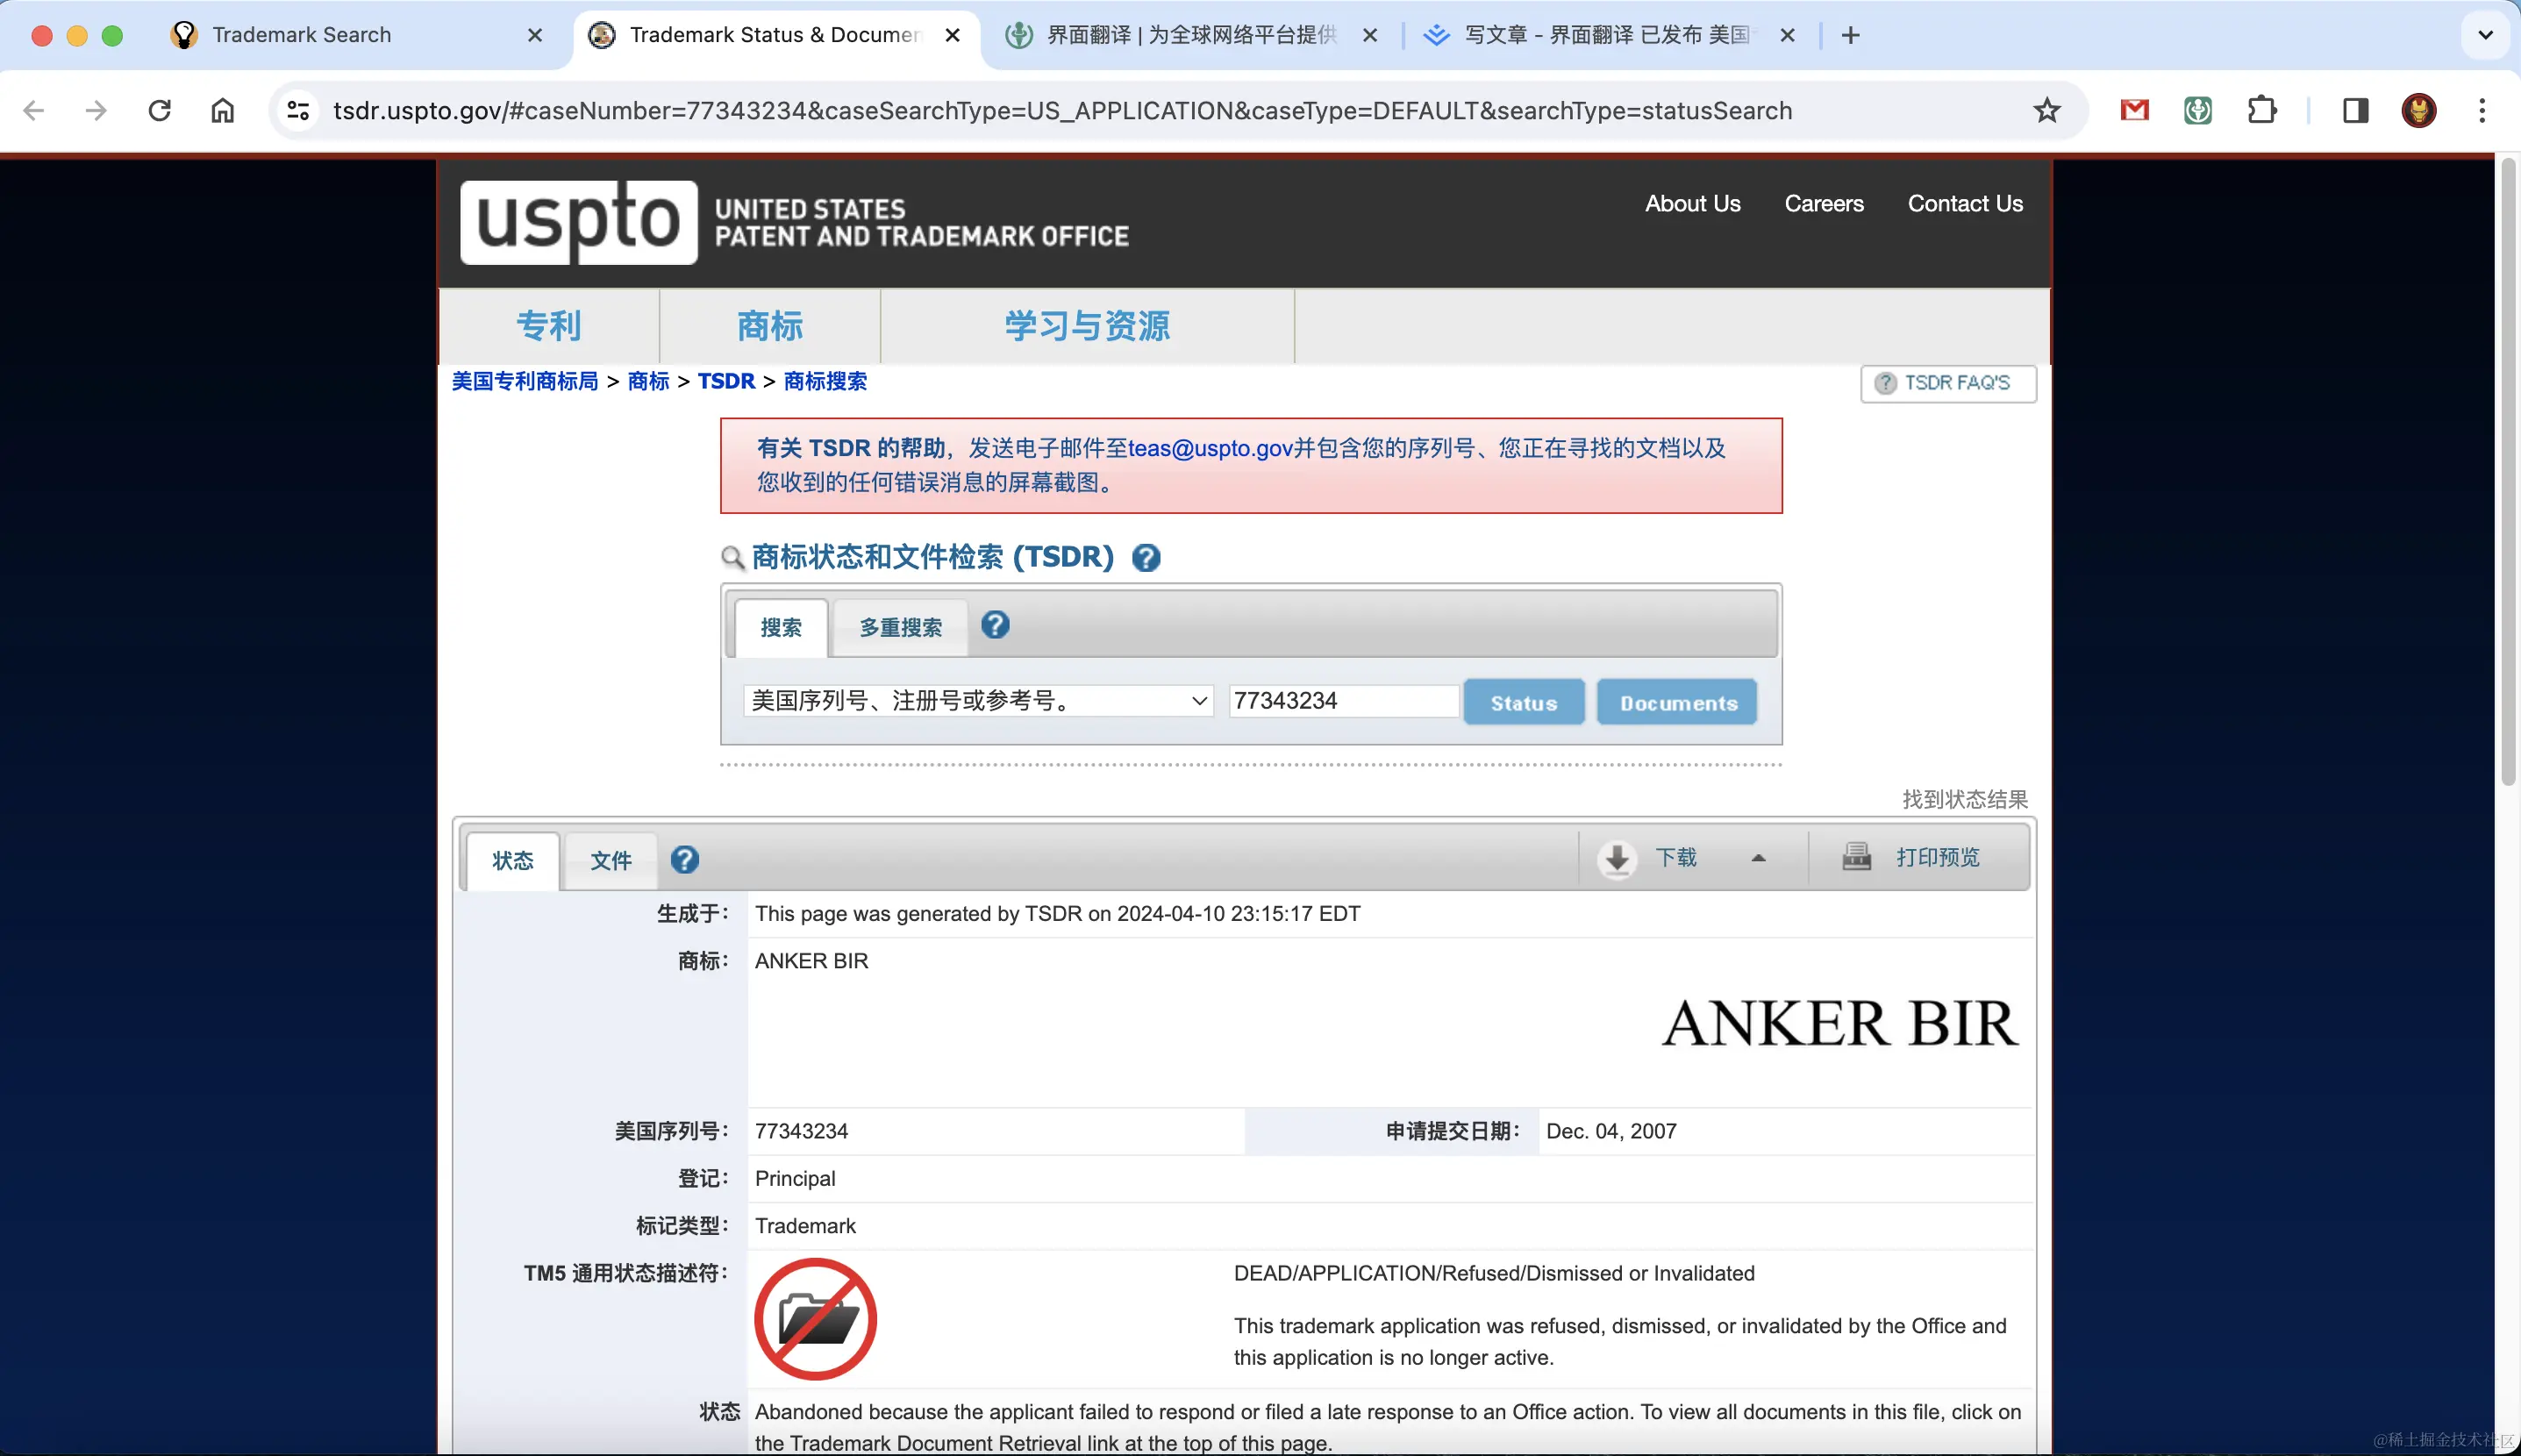
Task: Click the Status button
Action: (x=1522, y=701)
